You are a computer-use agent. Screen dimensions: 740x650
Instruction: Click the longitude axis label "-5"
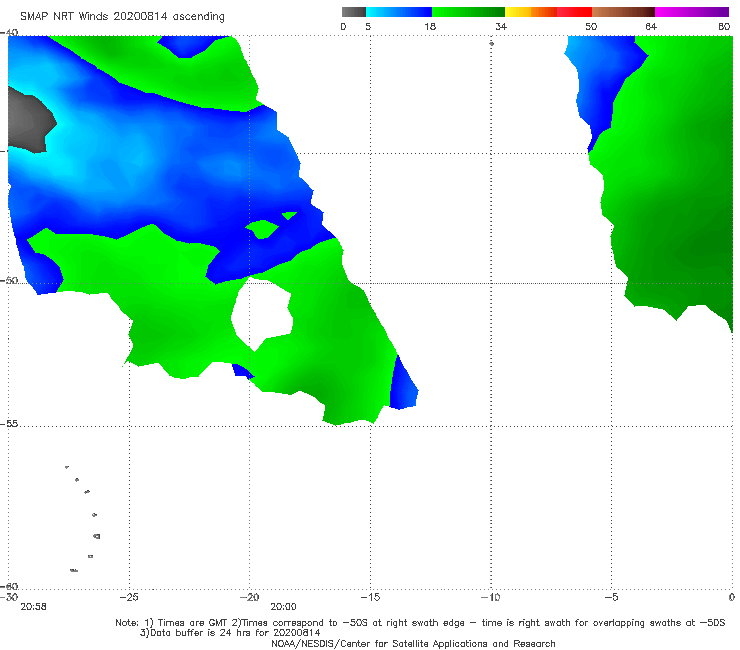point(611,597)
